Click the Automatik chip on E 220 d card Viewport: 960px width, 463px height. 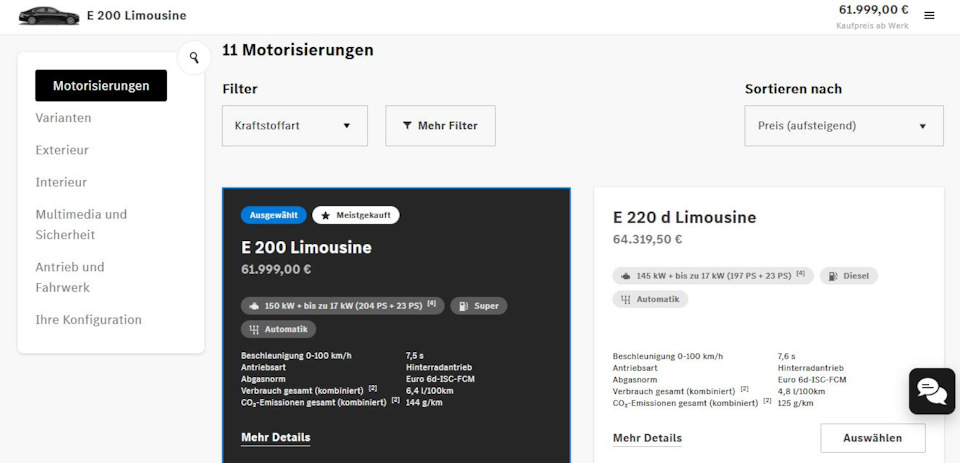point(650,299)
